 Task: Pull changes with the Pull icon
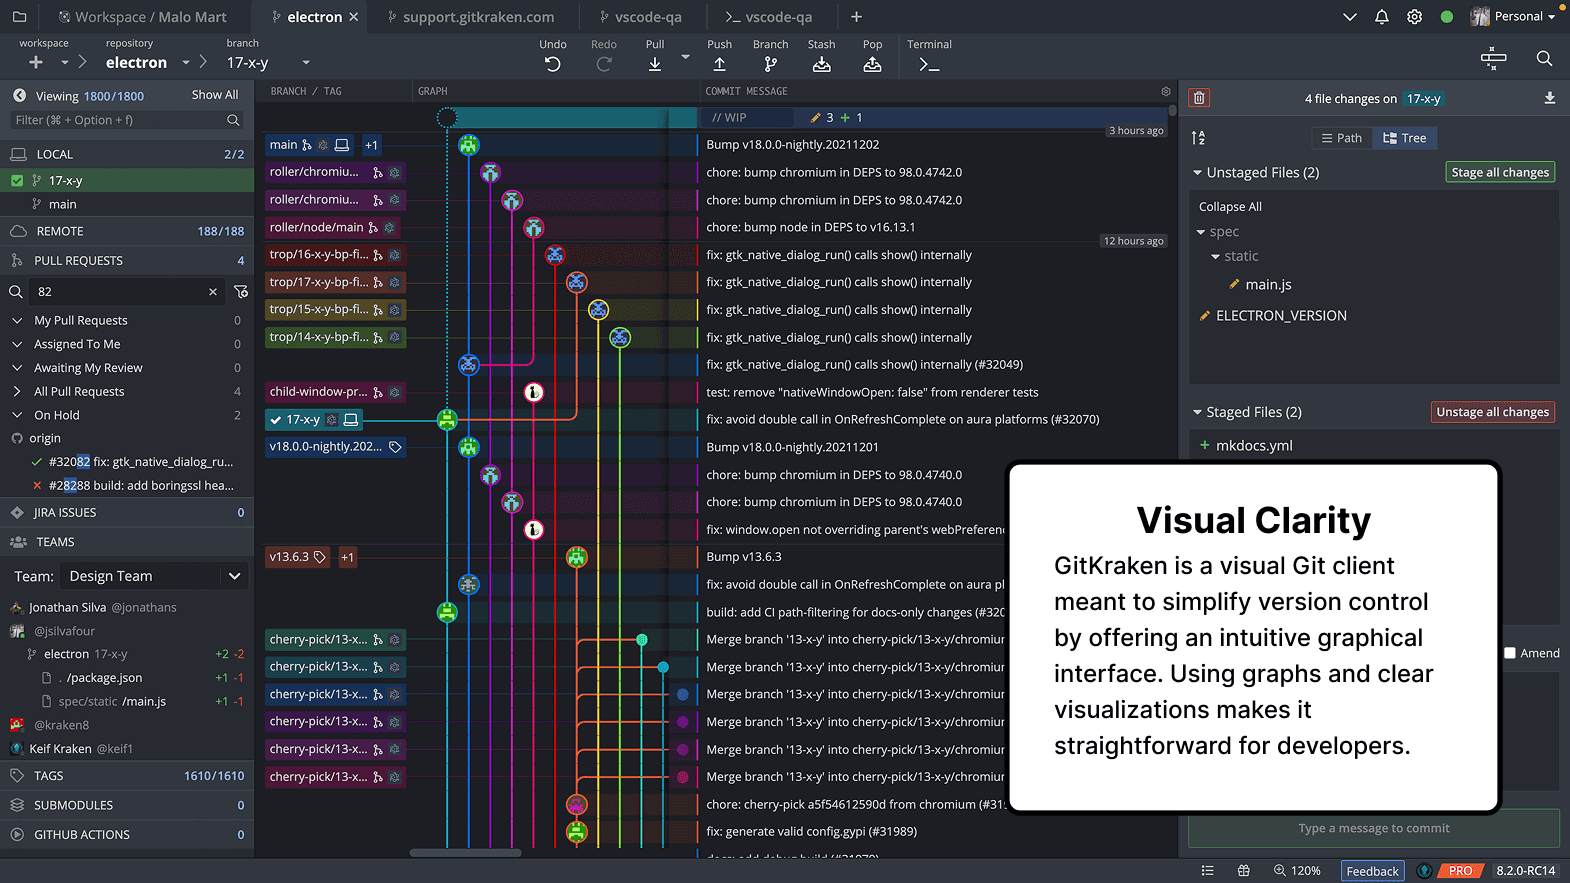coord(654,64)
